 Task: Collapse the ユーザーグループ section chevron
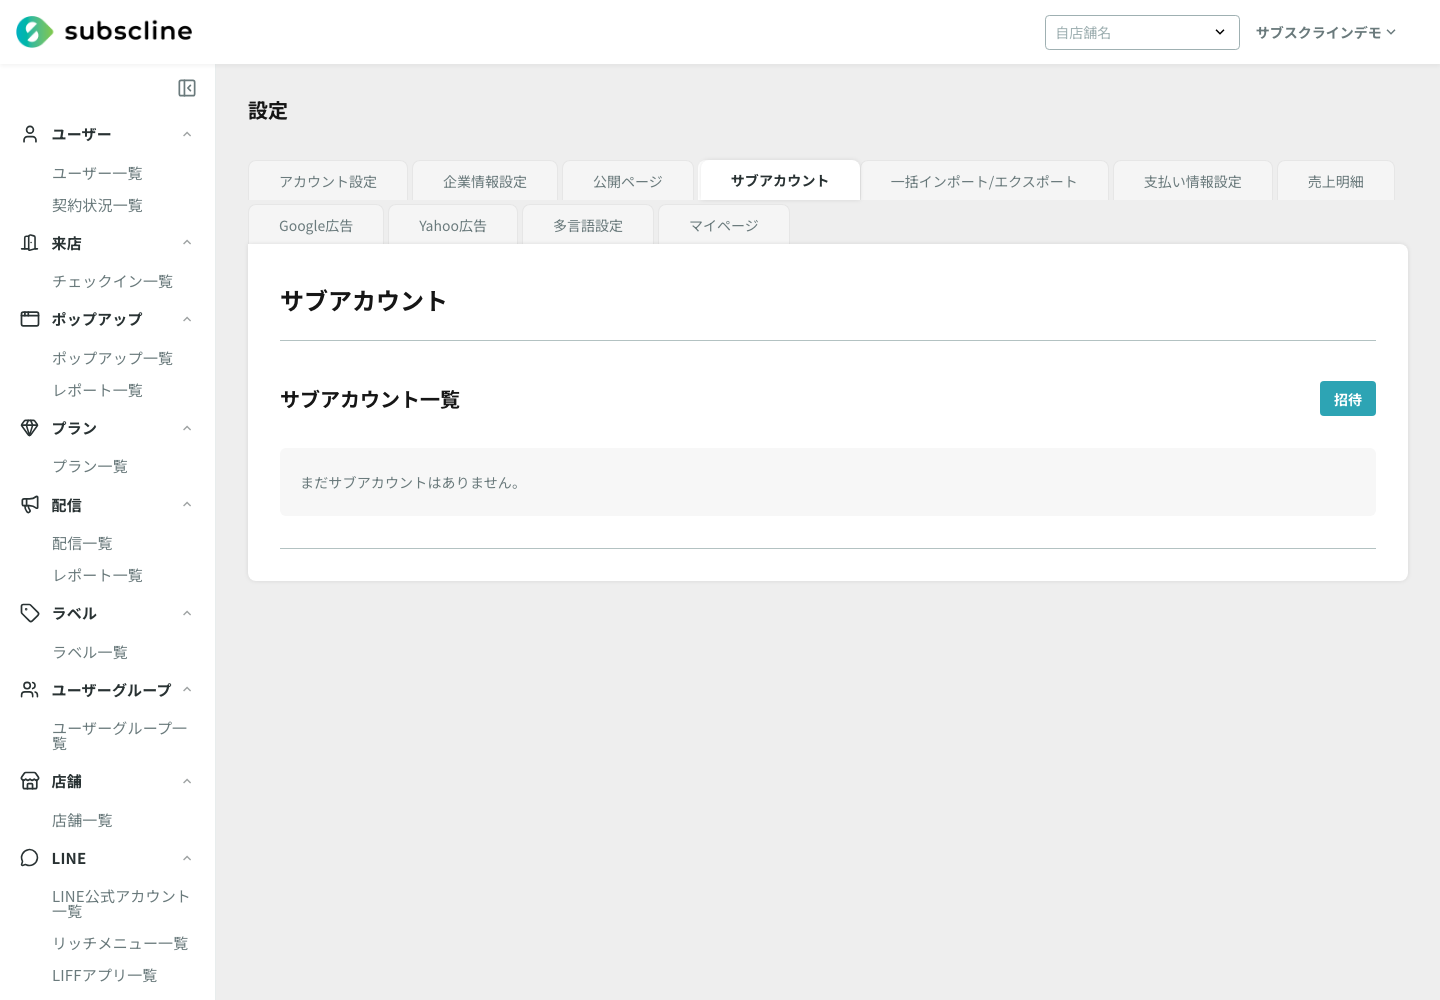pyautogui.click(x=187, y=690)
